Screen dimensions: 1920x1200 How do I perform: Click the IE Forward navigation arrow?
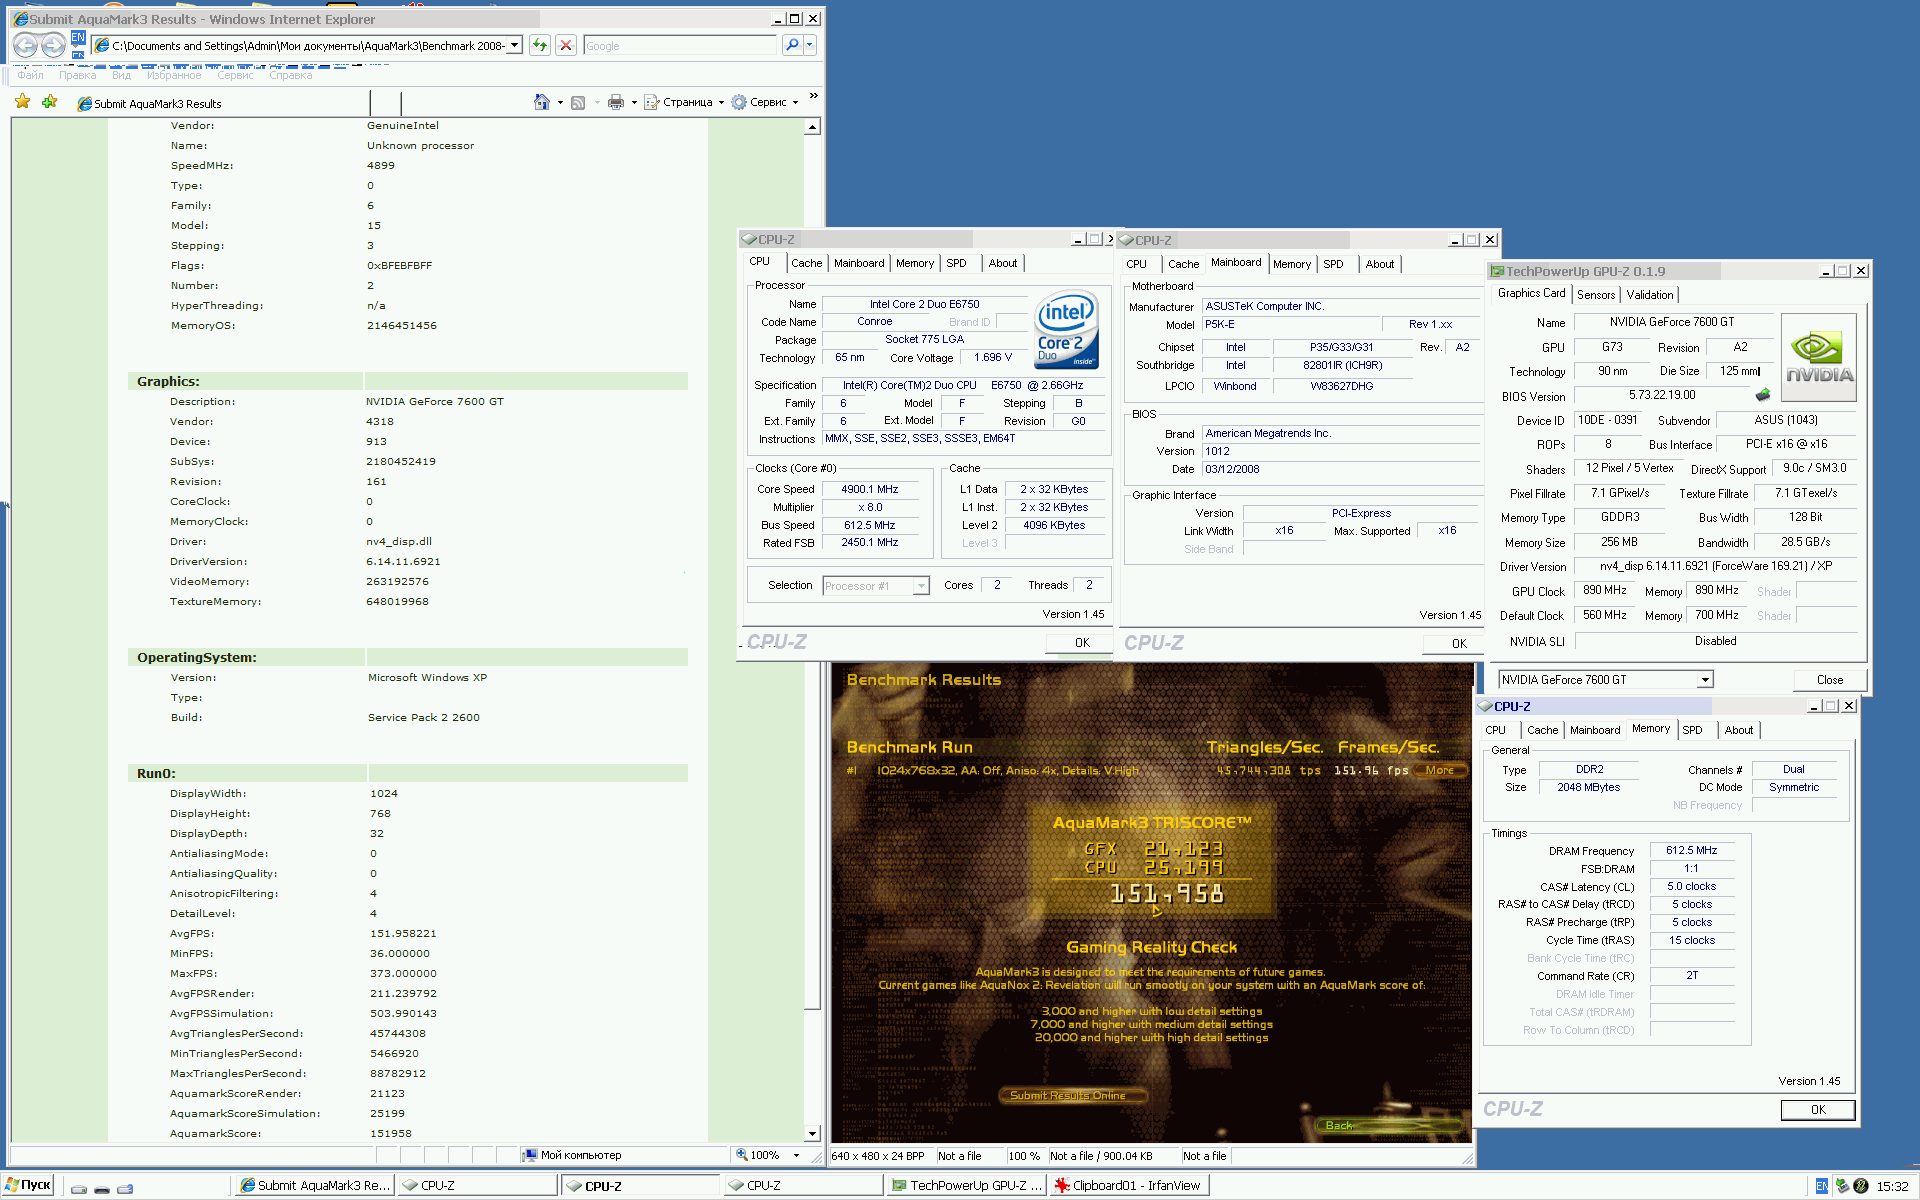coord(54,45)
